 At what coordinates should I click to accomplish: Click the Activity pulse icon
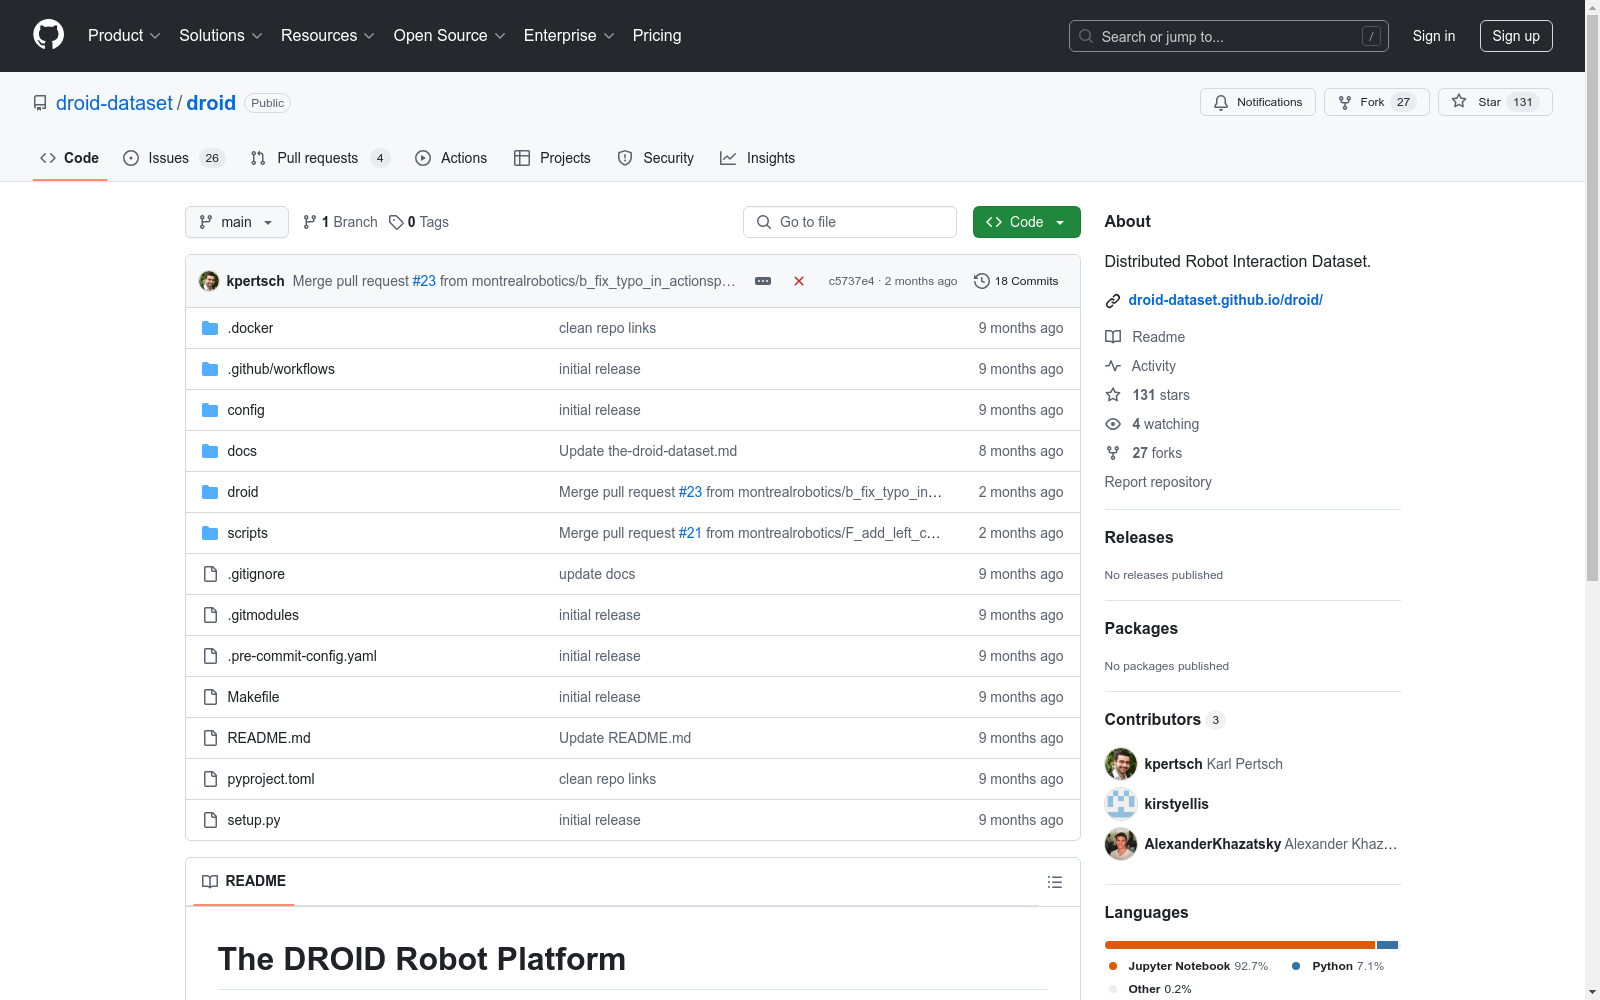pyautogui.click(x=1113, y=366)
